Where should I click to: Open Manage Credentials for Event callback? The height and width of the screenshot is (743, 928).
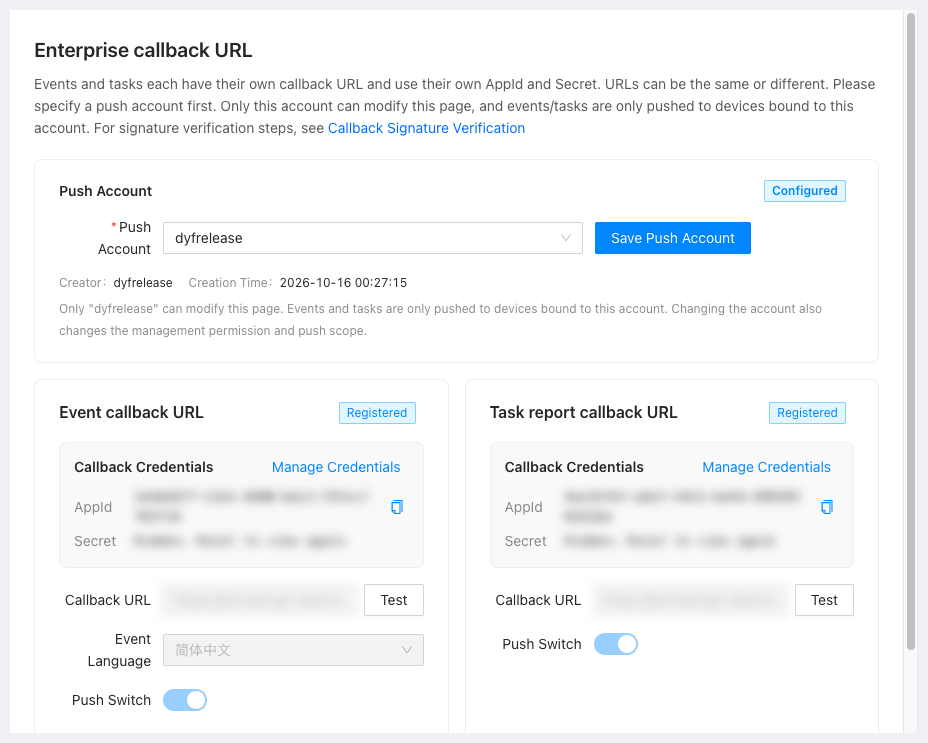(x=336, y=467)
